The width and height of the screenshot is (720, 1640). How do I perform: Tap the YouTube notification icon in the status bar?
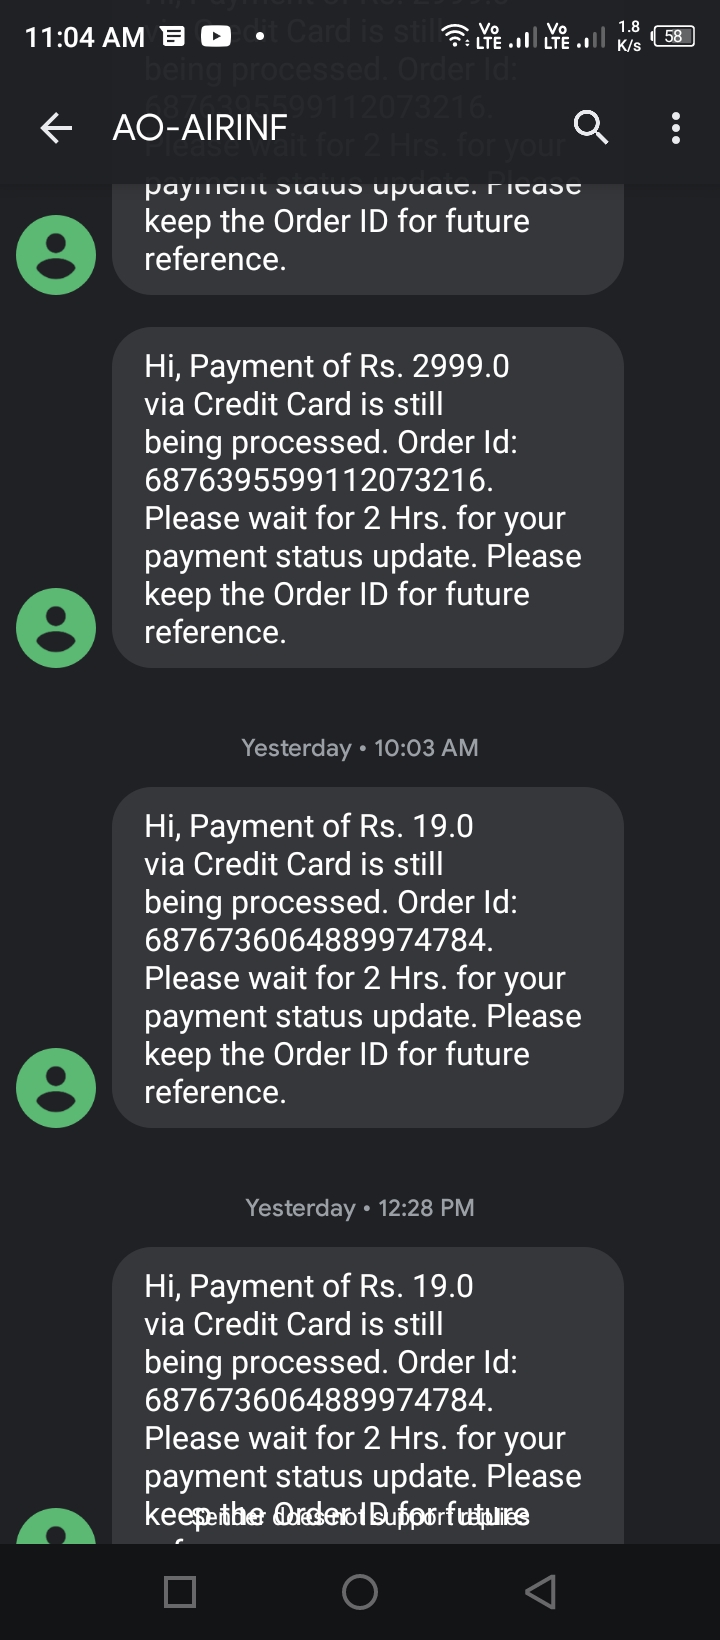216,37
